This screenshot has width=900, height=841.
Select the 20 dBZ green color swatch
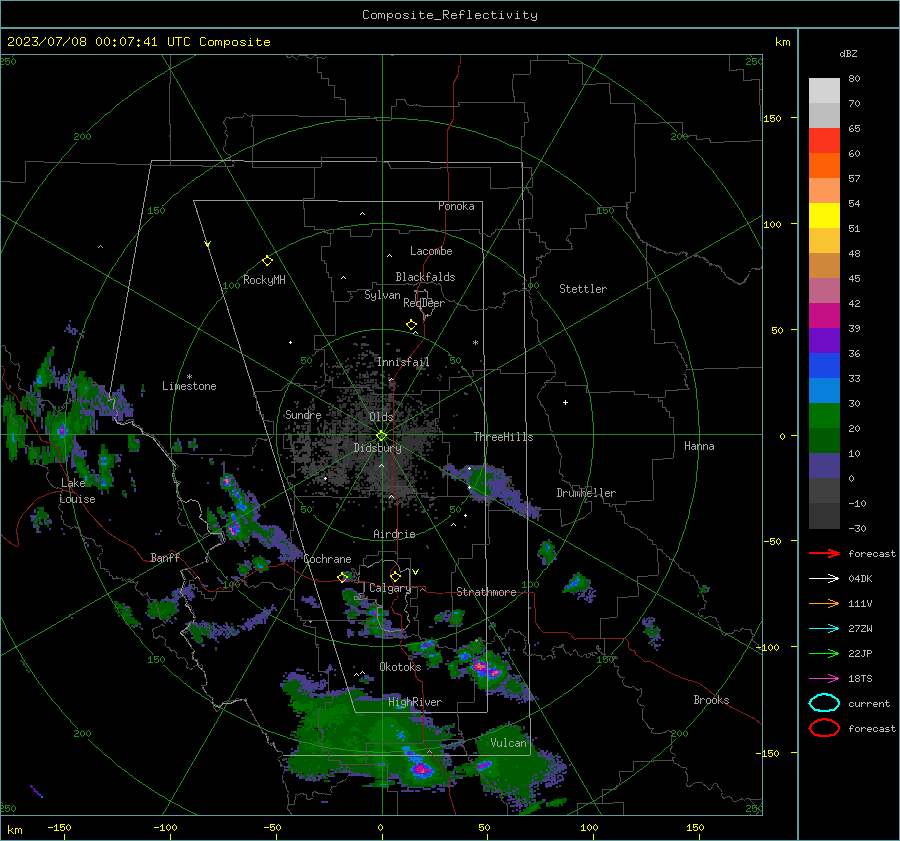click(824, 440)
